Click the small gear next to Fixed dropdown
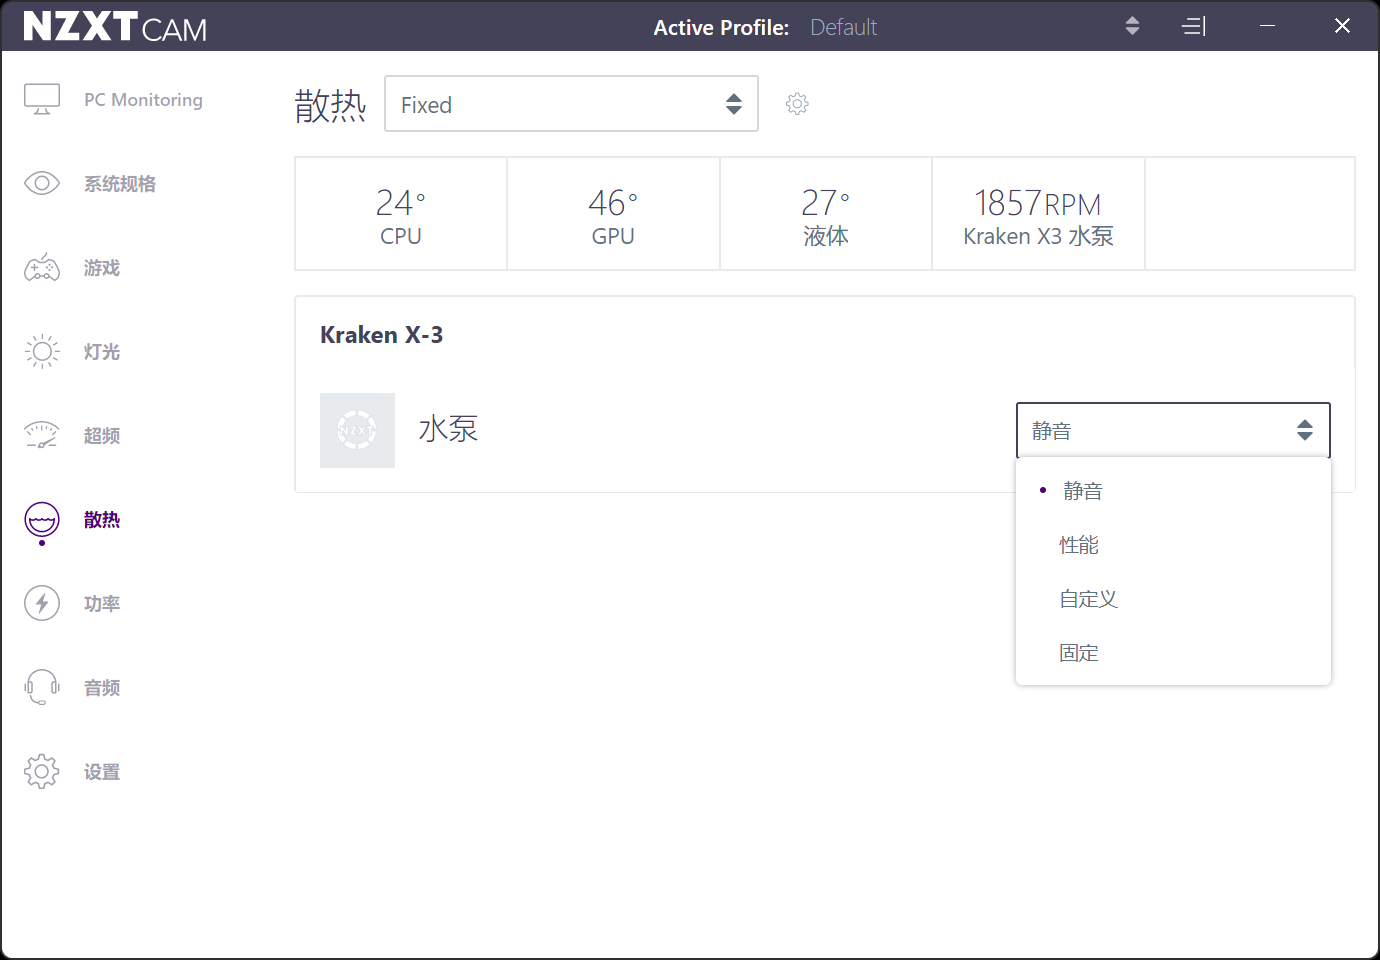Viewport: 1380px width, 960px height. pyautogui.click(x=797, y=104)
